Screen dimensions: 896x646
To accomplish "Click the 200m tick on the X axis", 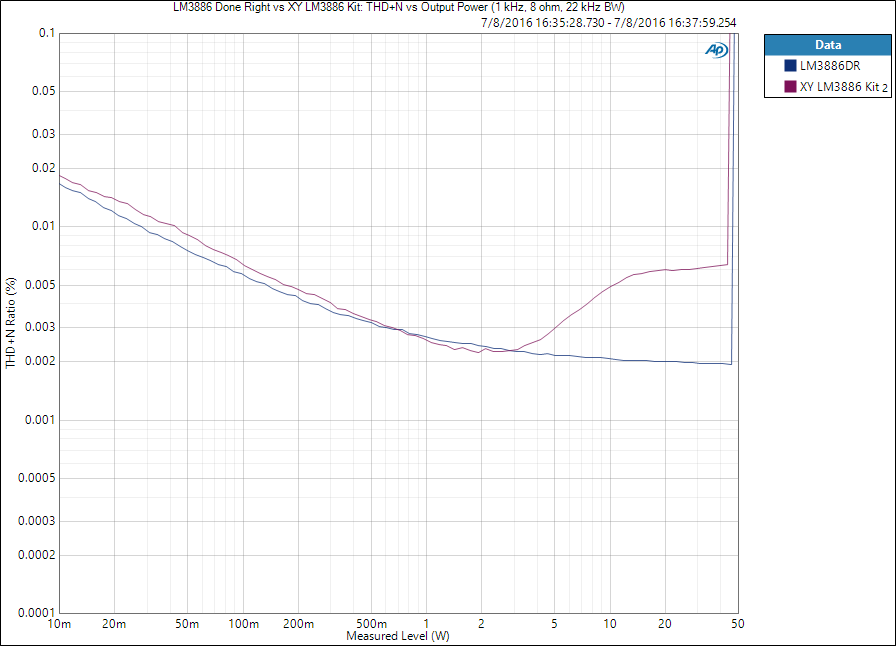I will coord(298,624).
